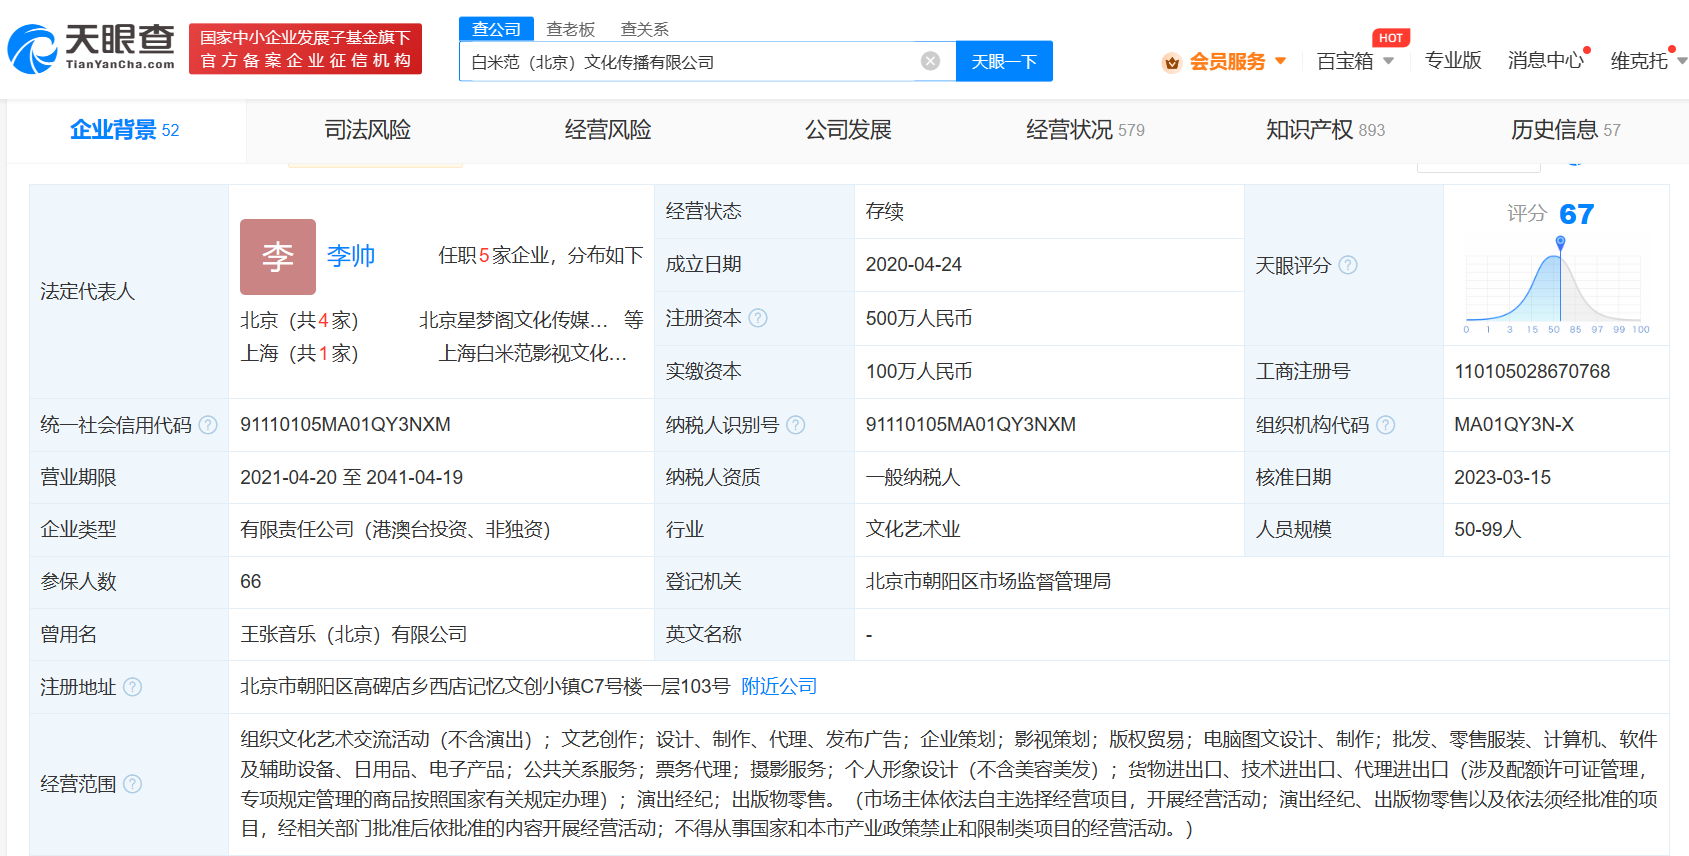Click 上海（共1家）region text
1689x856 pixels.
point(299,353)
